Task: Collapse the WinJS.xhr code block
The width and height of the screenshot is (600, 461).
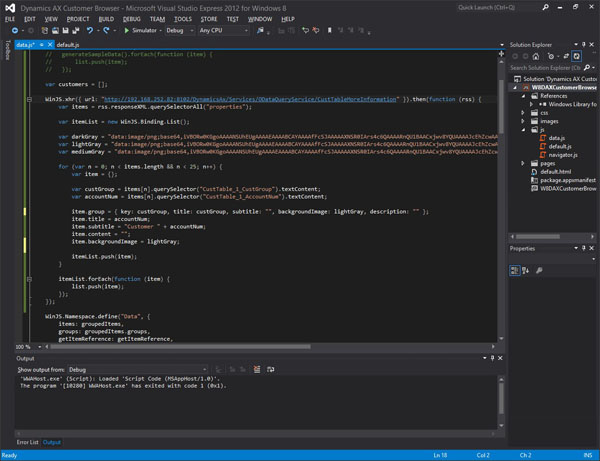Action: pos(29,99)
